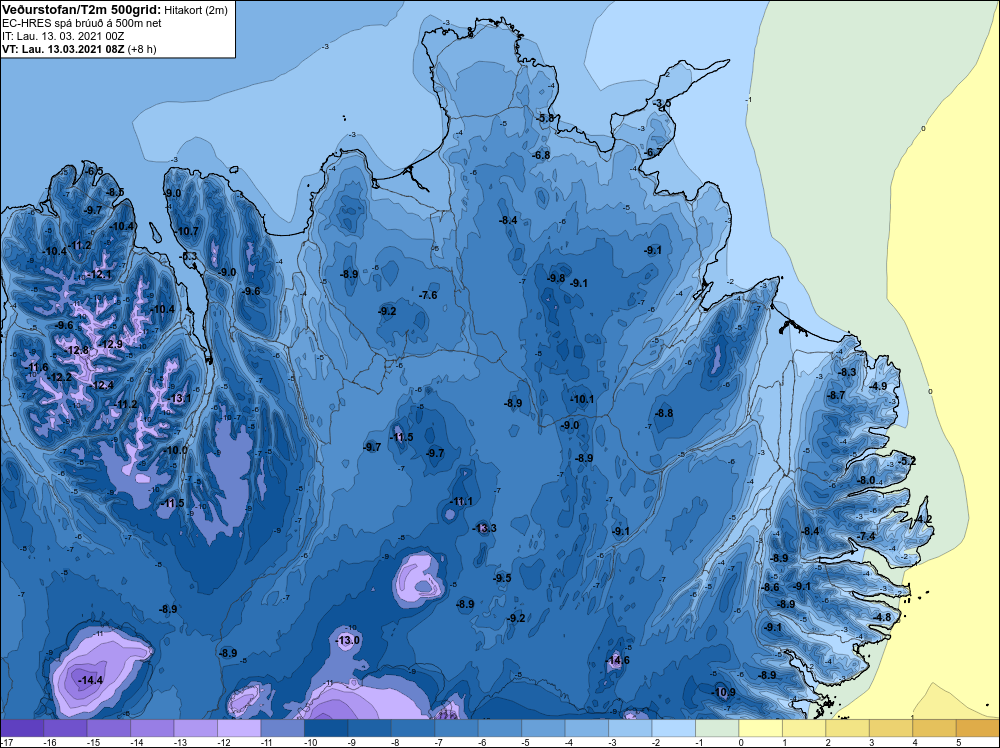Select the "Hitakort (2m)" header label
This screenshot has height=748, width=1000.
point(196,10)
